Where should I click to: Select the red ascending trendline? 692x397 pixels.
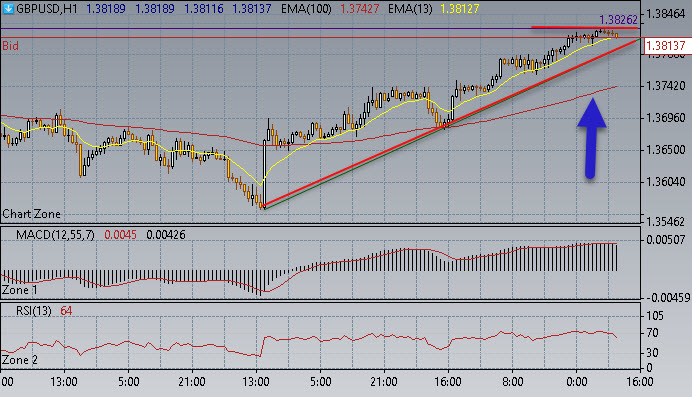tap(451, 122)
